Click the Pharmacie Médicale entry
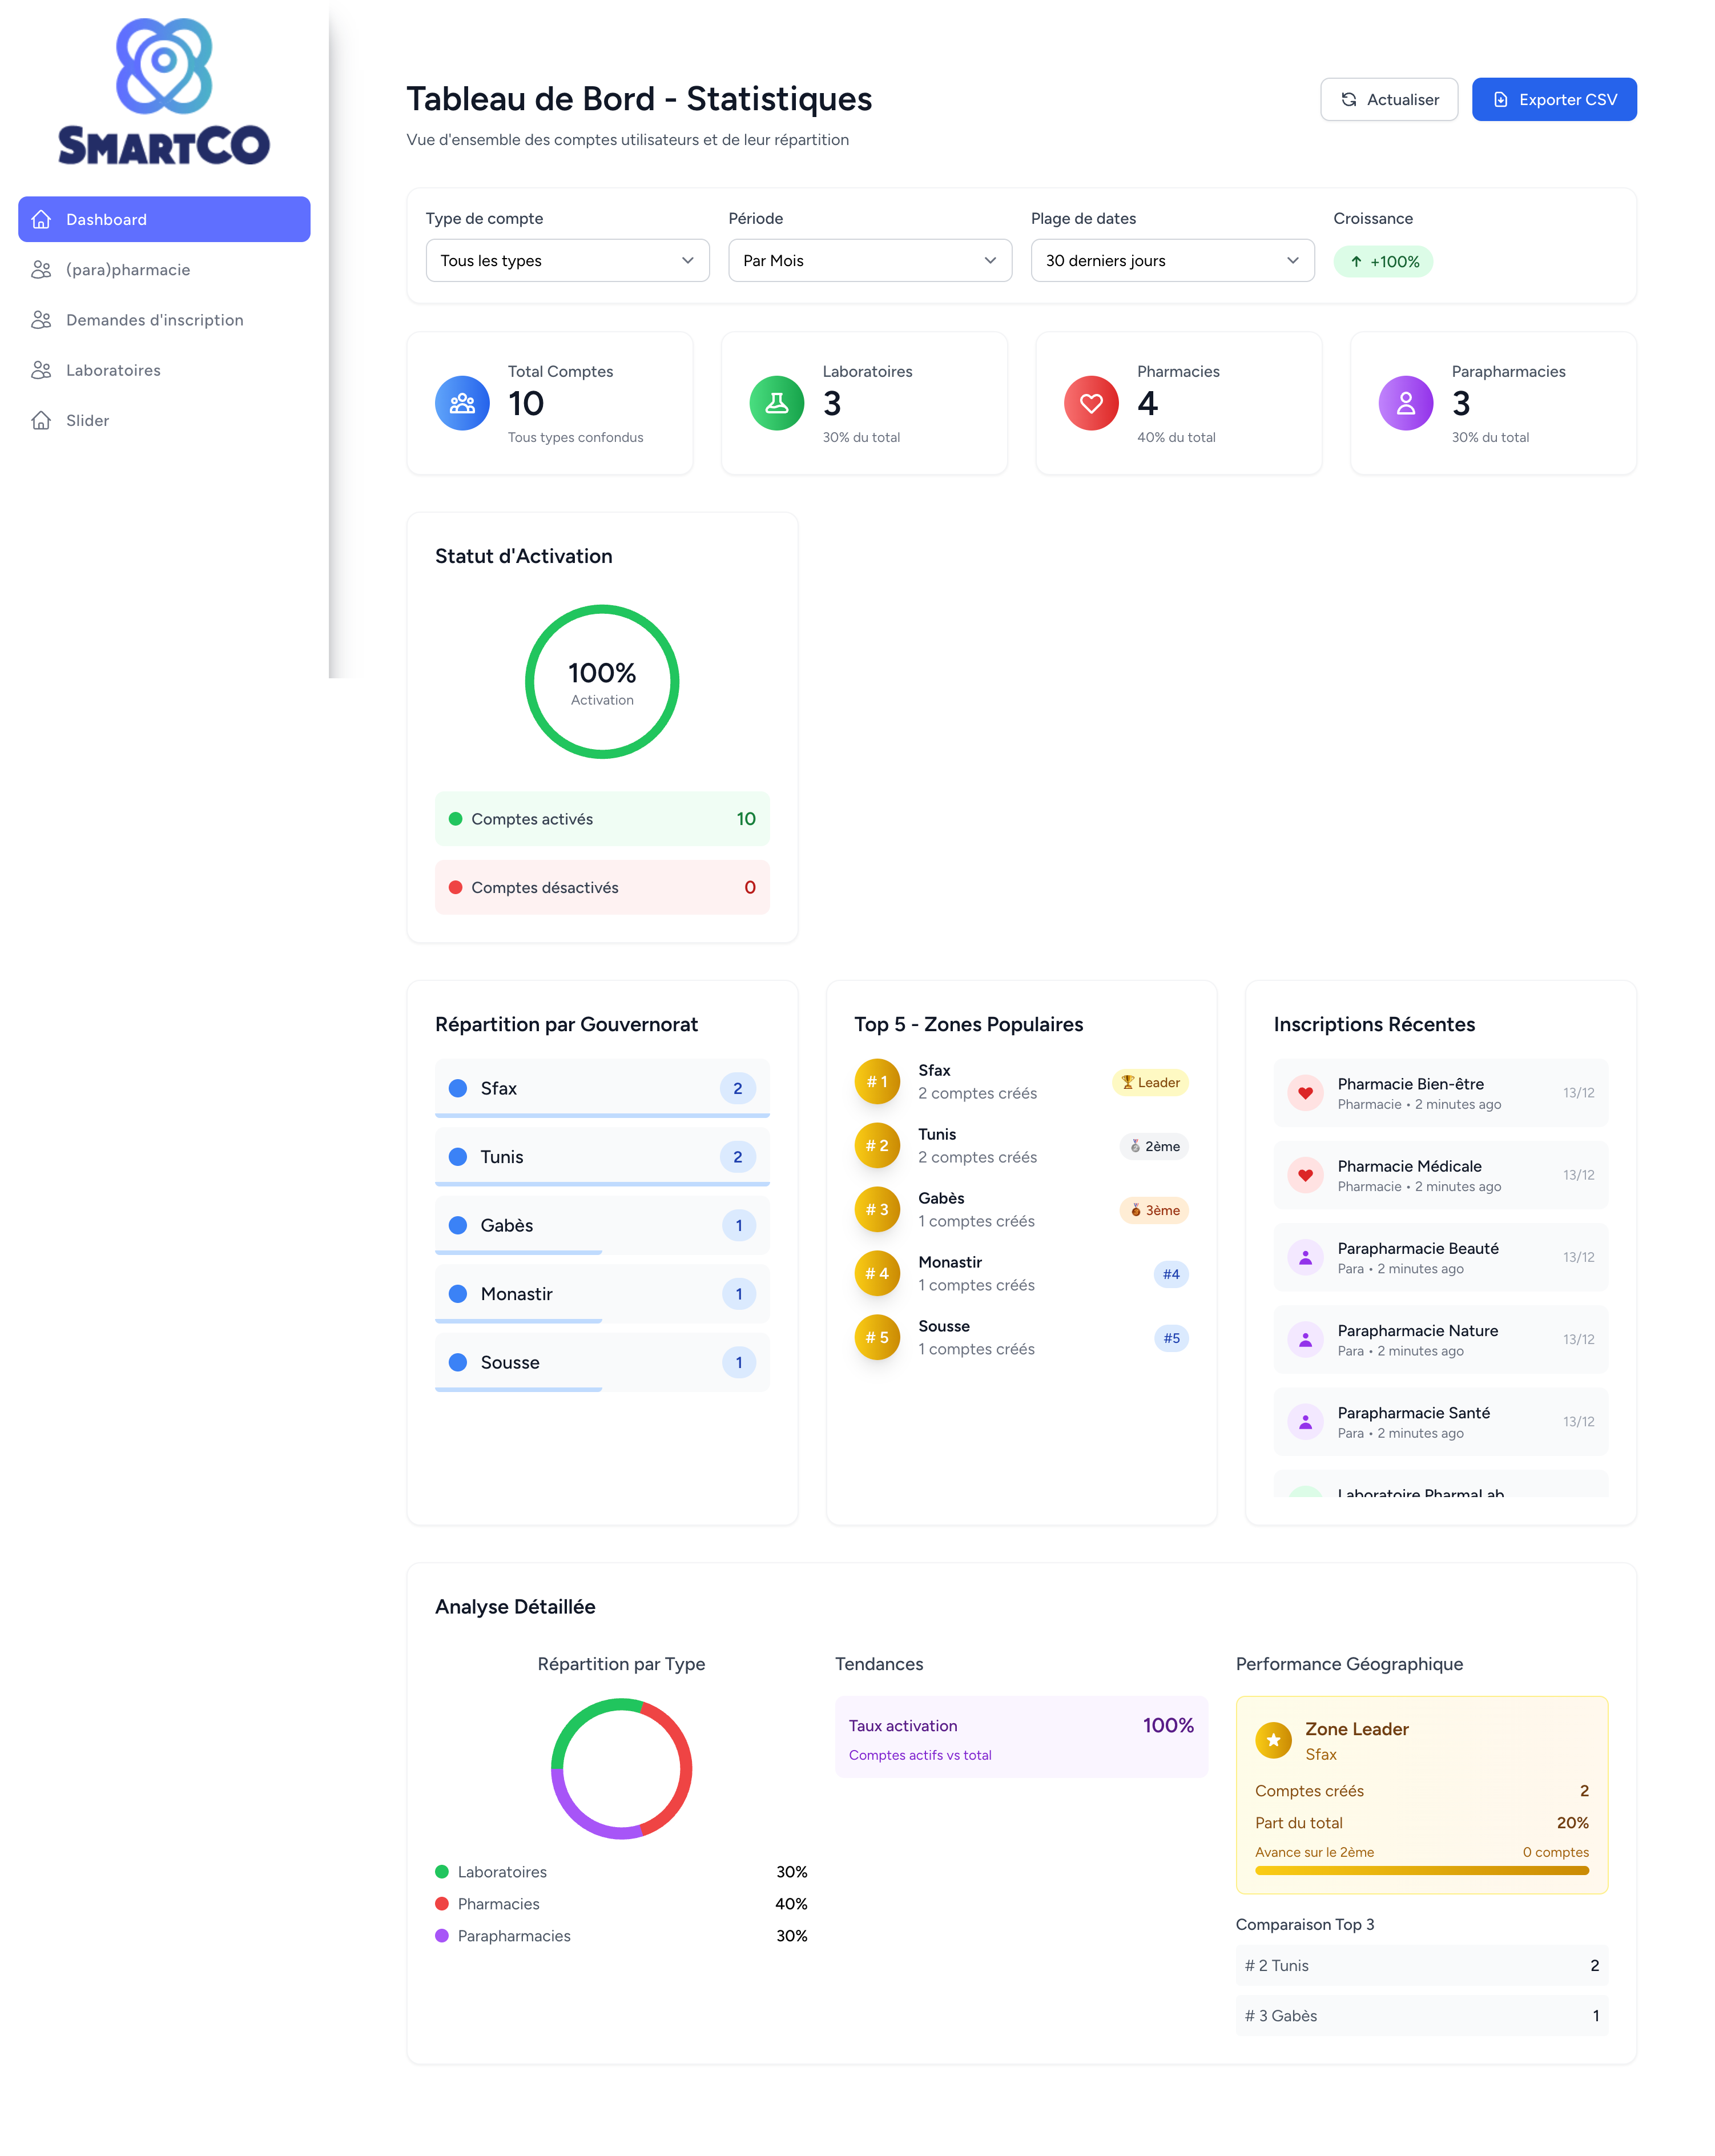The width and height of the screenshot is (1715, 2156). click(x=1441, y=1175)
